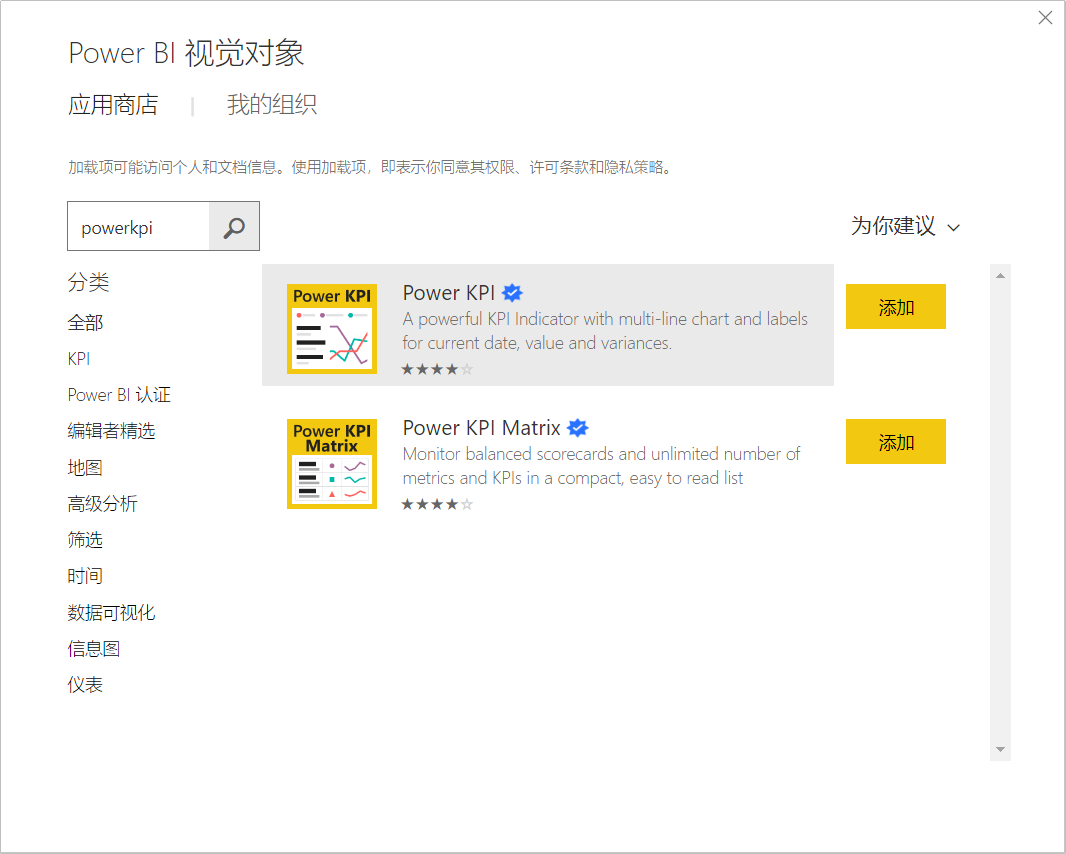1066x854 pixels.
Task: Select the 应用商店 tab
Action: [113, 105]
